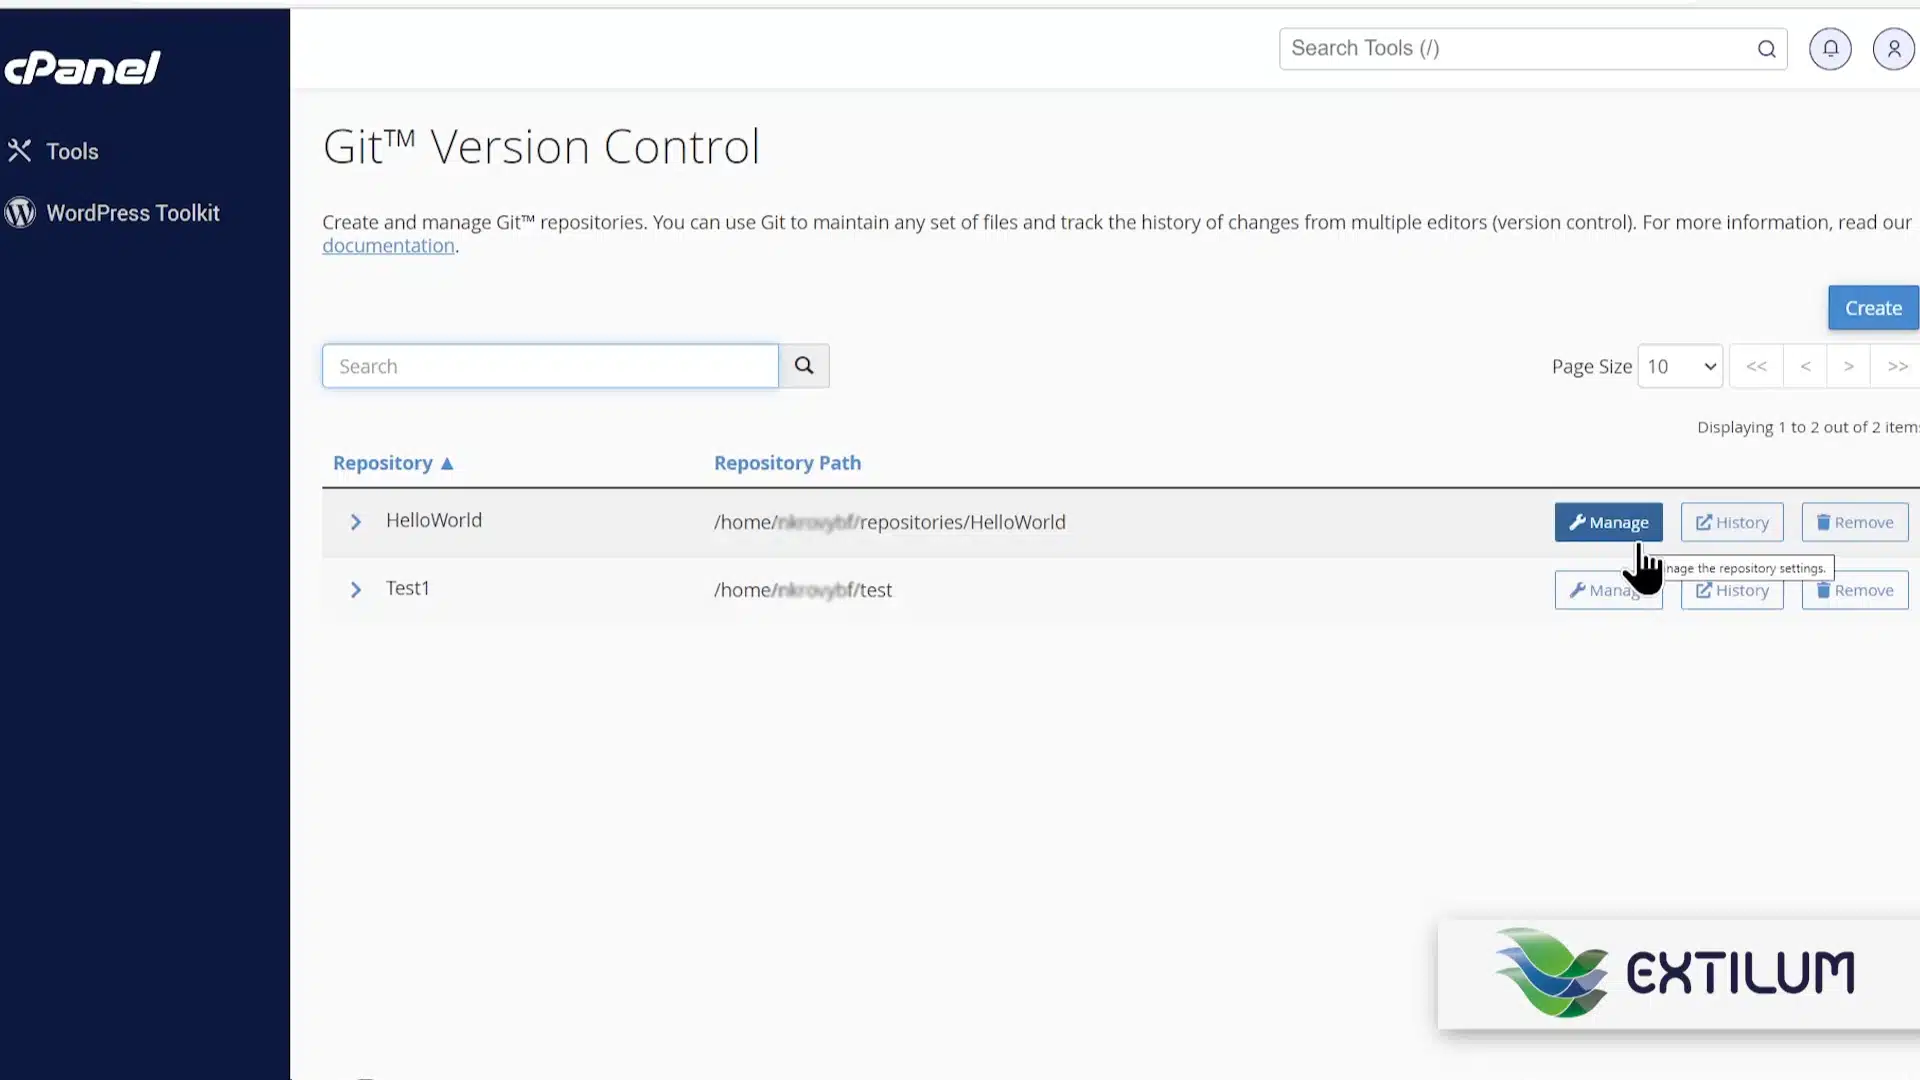Go to last page with >> button

coord(1896,366)
